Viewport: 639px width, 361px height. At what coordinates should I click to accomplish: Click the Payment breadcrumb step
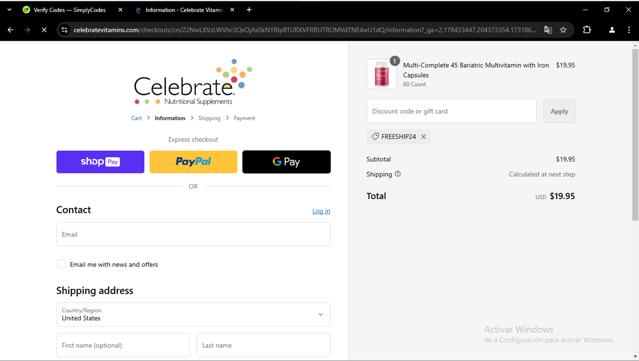coord(244,118)
